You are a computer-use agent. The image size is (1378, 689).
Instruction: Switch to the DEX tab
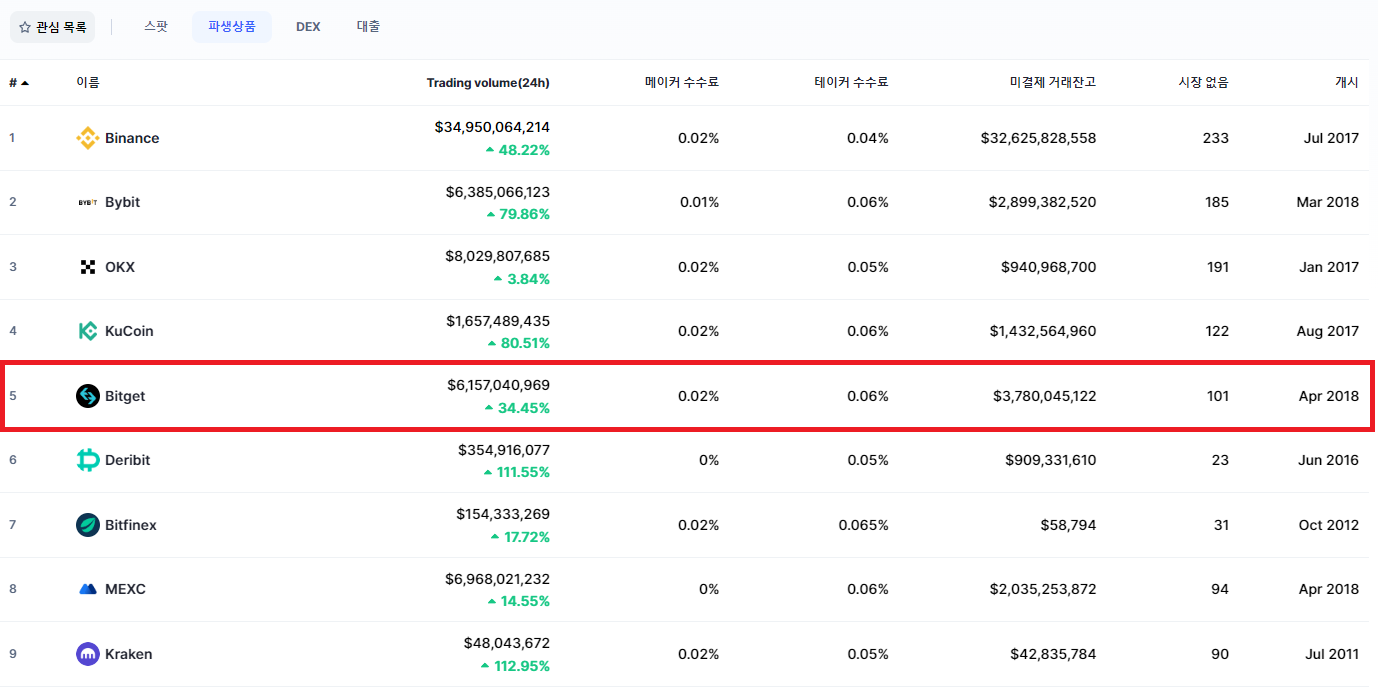(x=308, y=26)
